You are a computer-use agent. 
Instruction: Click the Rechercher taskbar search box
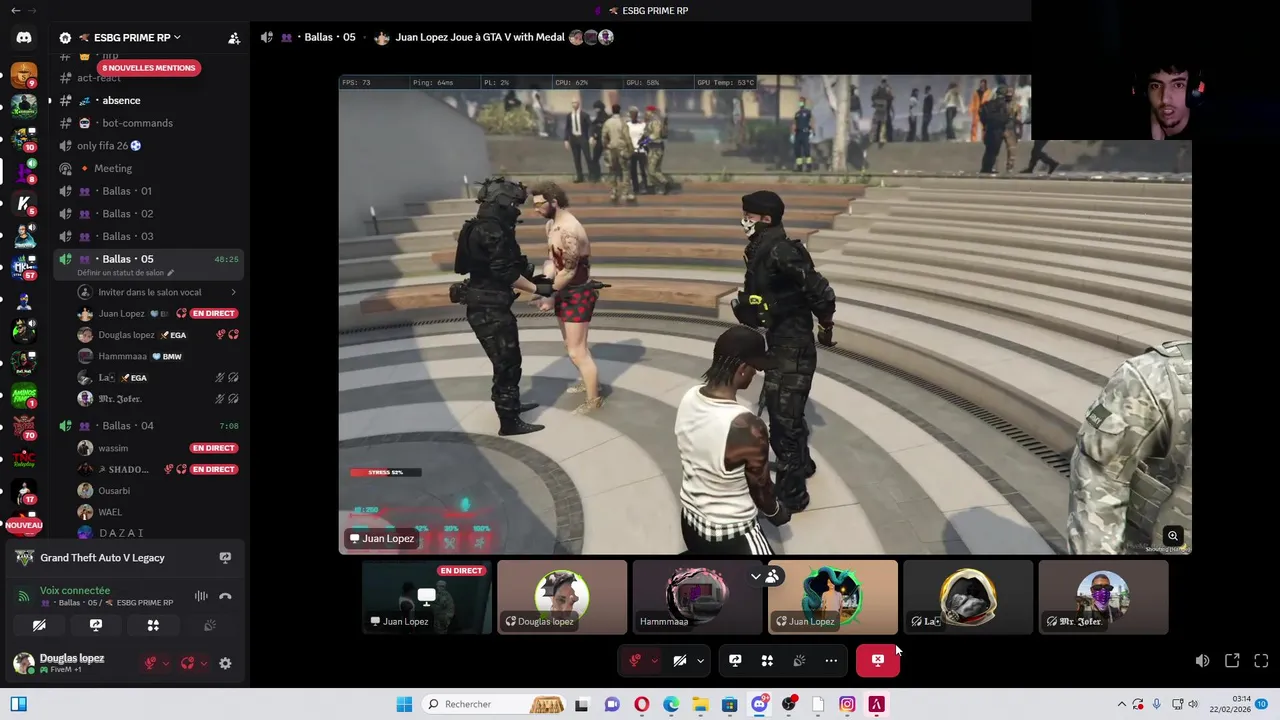click(495, 704)
